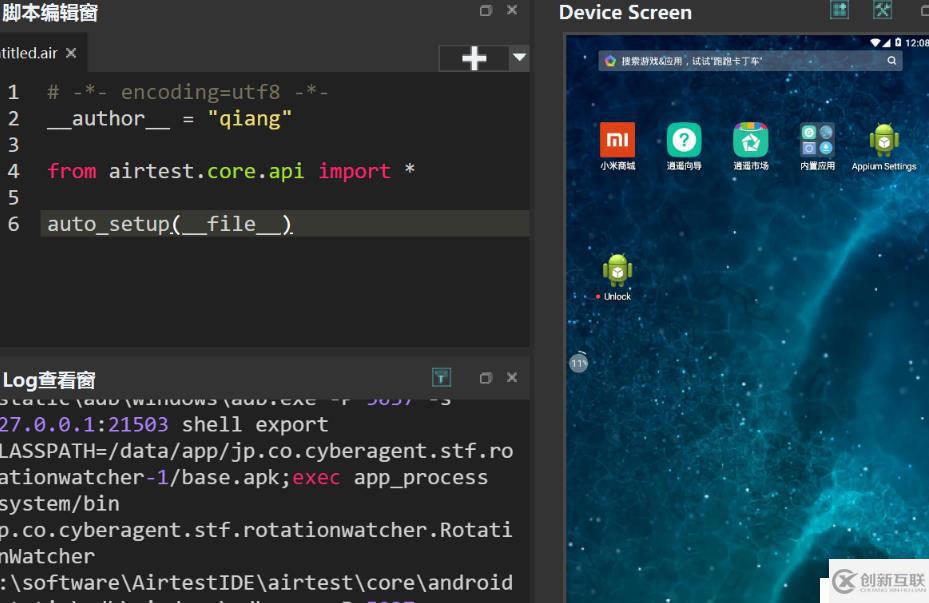
Task: Click the AirtestIDE path line in log
Action: 257,583
